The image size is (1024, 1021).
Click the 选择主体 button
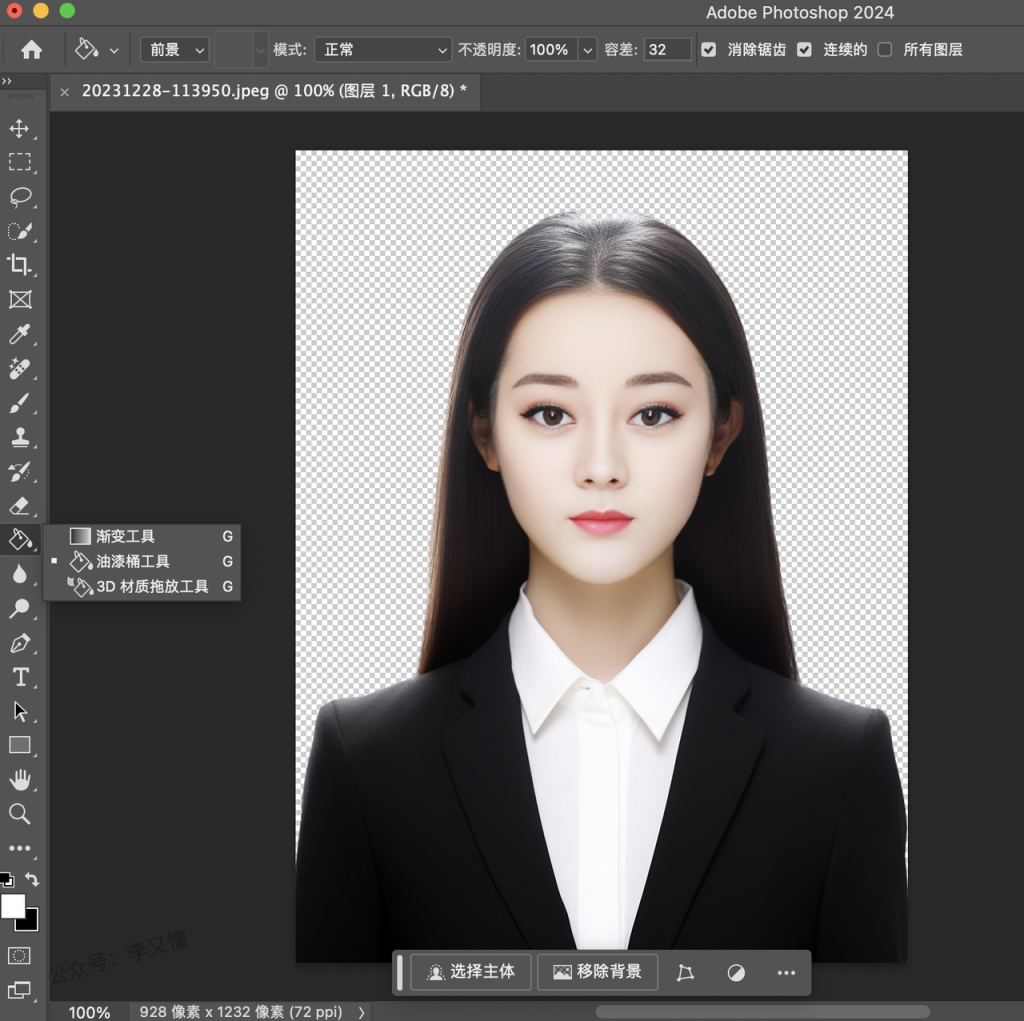[x=471, y=972]
